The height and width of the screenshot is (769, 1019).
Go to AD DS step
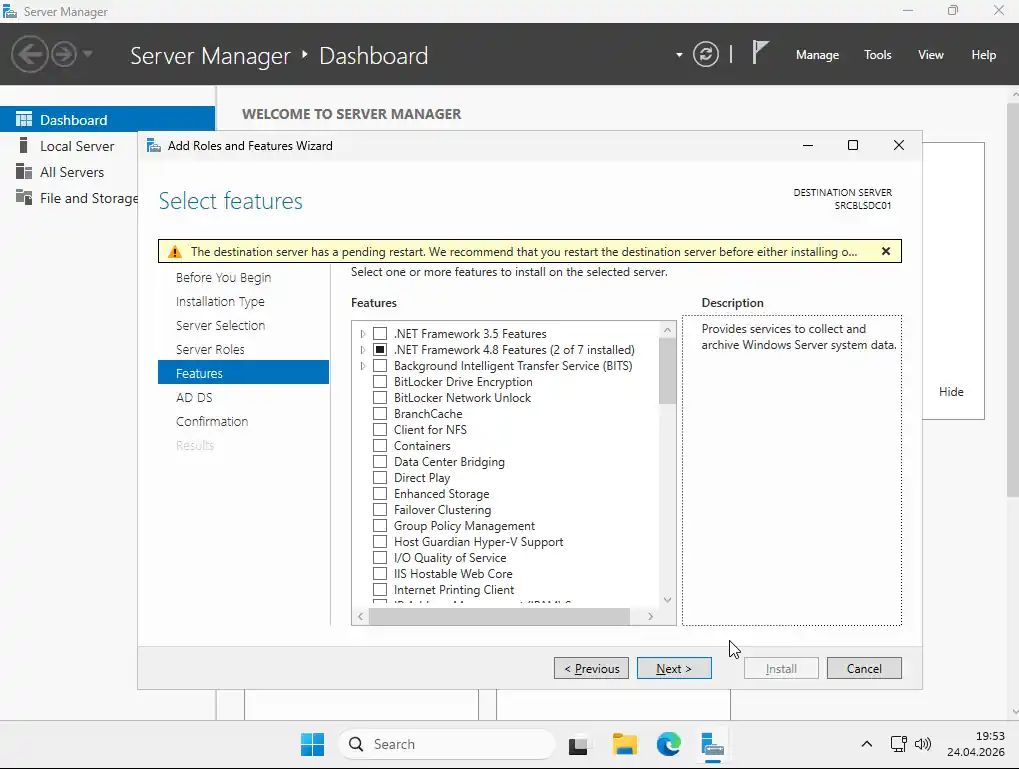click(x=194, y=398)
